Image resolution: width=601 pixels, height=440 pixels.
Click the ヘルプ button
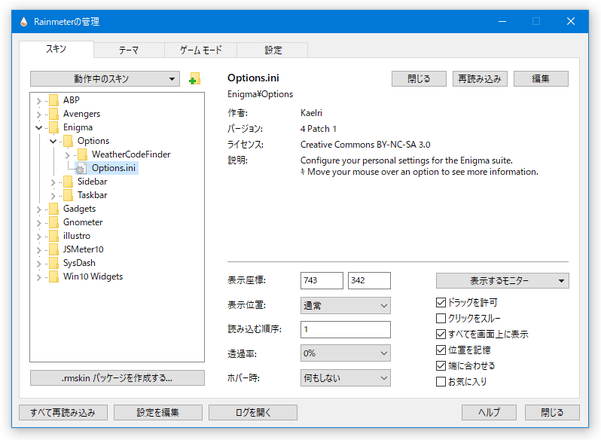click(x=489, y=412)
